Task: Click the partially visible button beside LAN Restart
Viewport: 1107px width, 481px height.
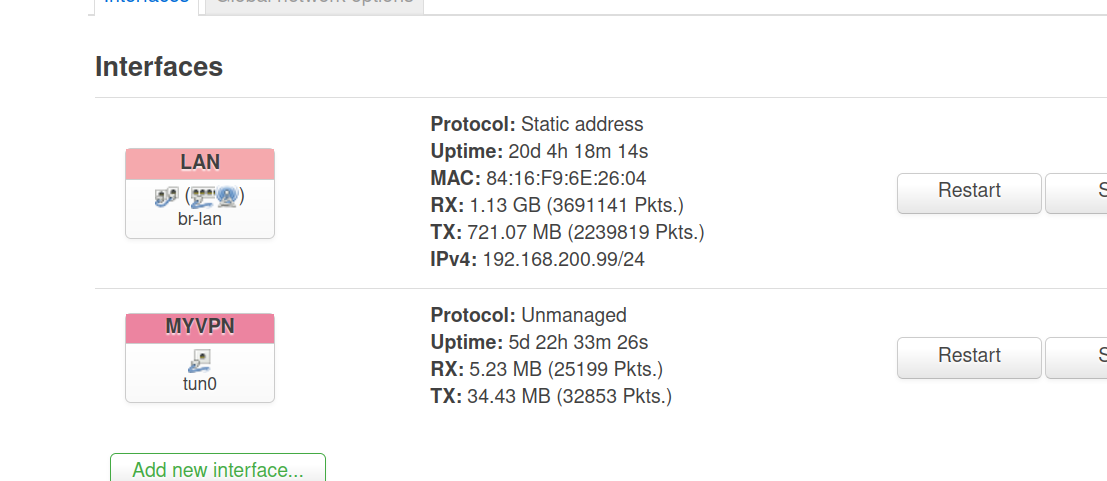Action: 1078,191
